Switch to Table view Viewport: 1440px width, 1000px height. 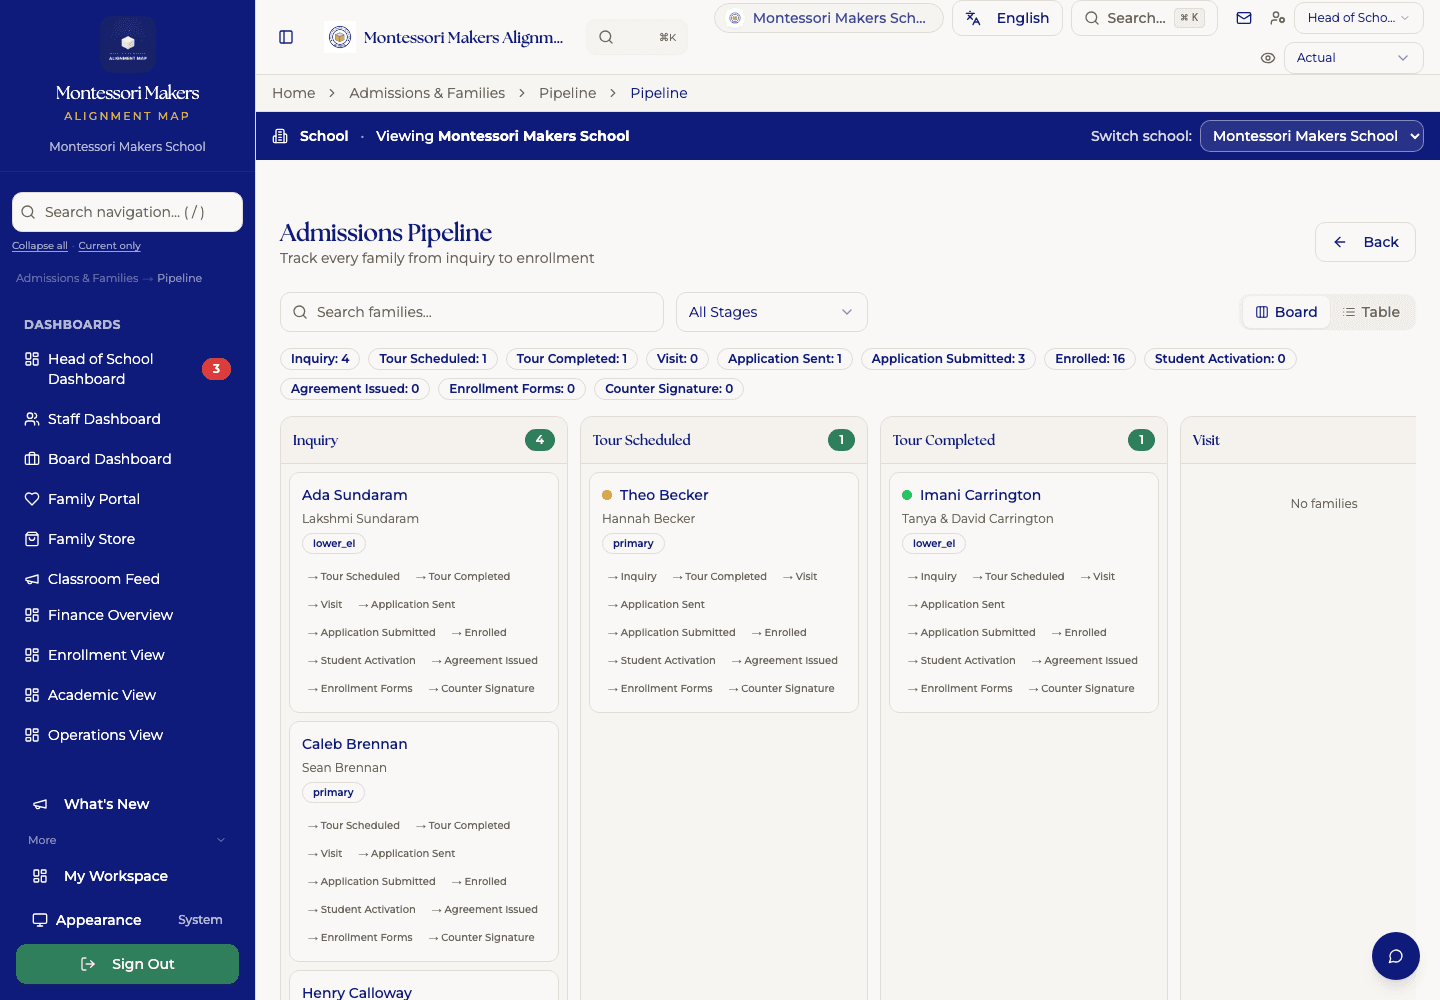point(1371,312)
